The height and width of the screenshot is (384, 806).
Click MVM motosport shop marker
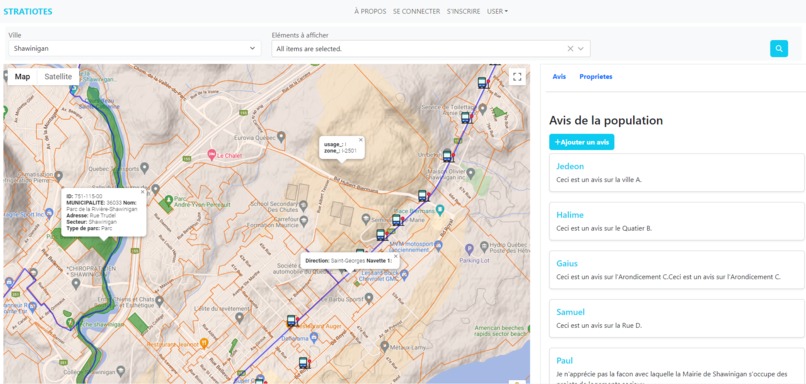438,246
